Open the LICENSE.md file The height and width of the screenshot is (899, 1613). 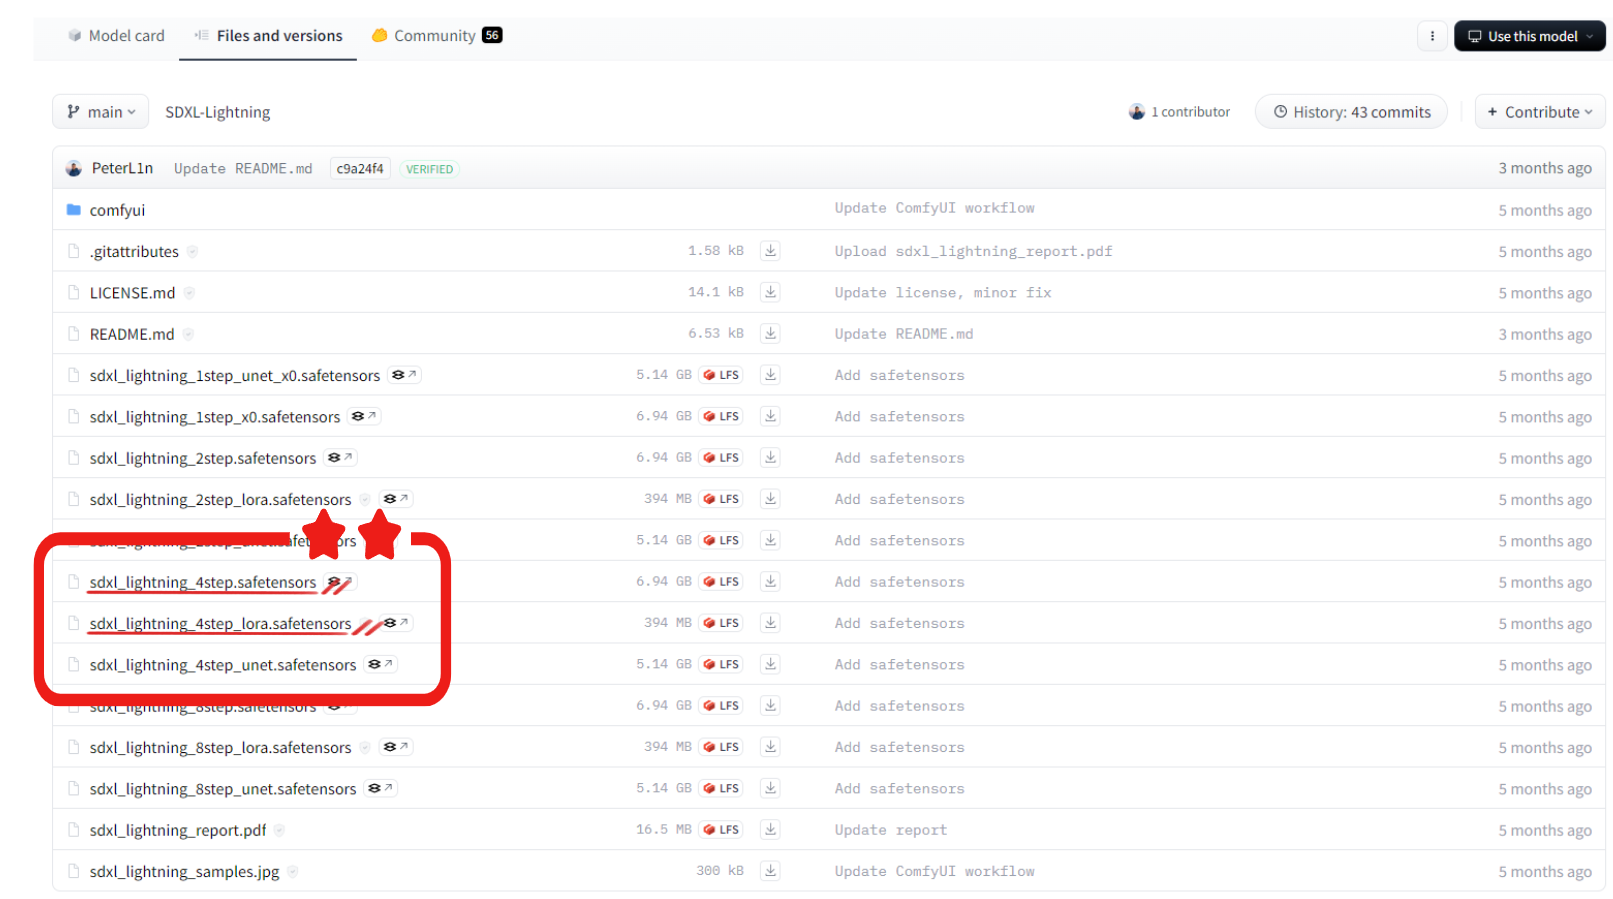pyautogui.click(x=132, y=293)
